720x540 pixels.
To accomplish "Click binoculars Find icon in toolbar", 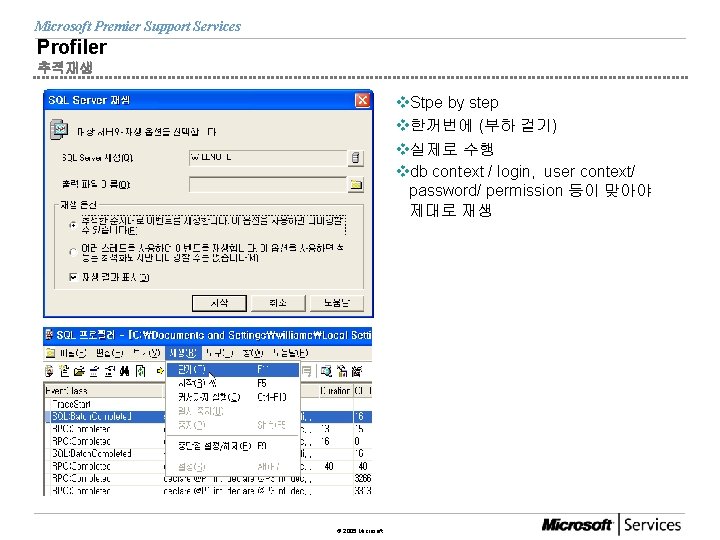I will 124,371.
